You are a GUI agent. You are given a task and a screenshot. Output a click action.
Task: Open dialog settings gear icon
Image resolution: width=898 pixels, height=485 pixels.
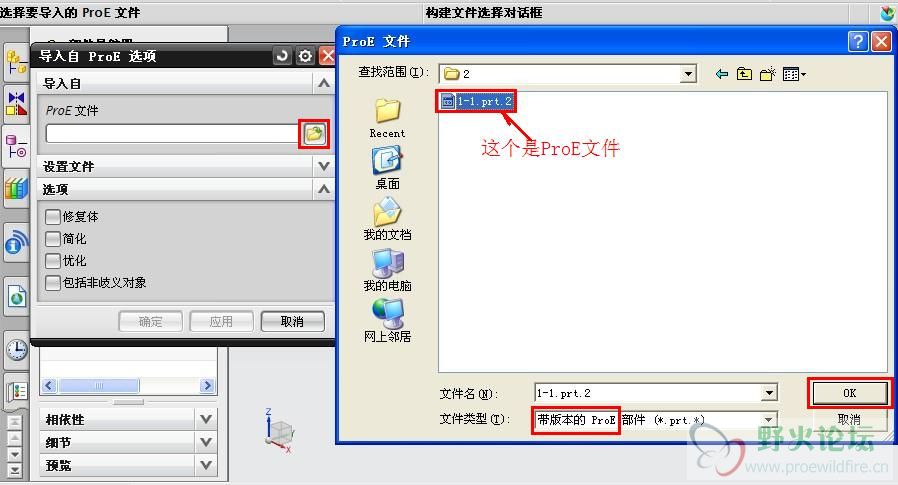pyautogui.click(x=305, y=56)
